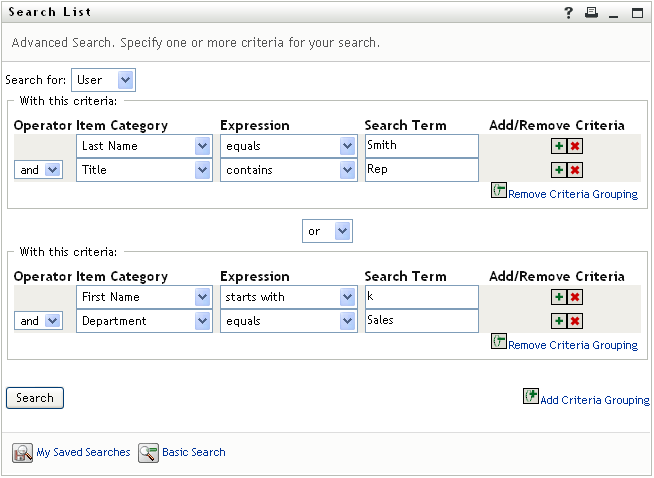
Task: Open the 'starts with' expression dropdown
Action: [x=289, y=297]
